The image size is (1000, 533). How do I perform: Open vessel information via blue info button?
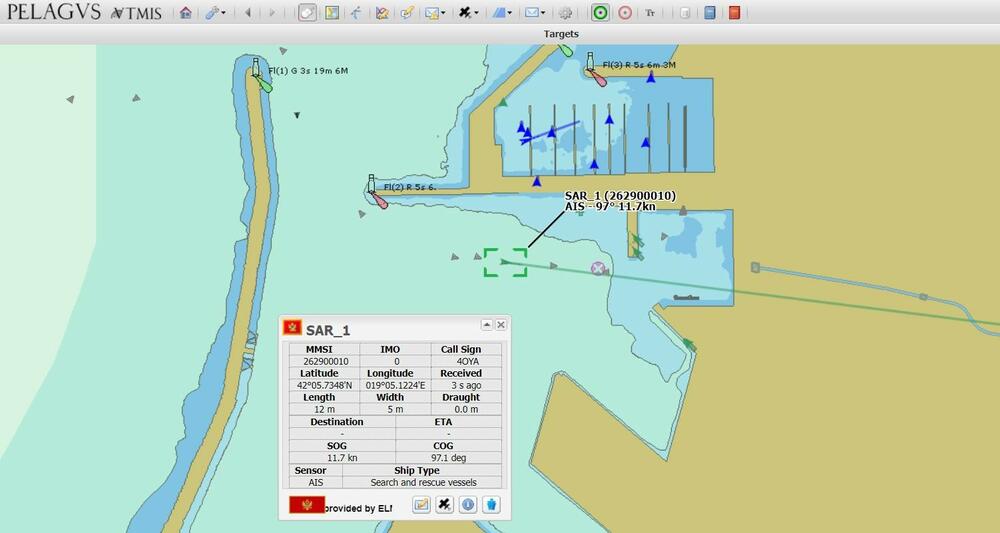click(x=467, y=505)
